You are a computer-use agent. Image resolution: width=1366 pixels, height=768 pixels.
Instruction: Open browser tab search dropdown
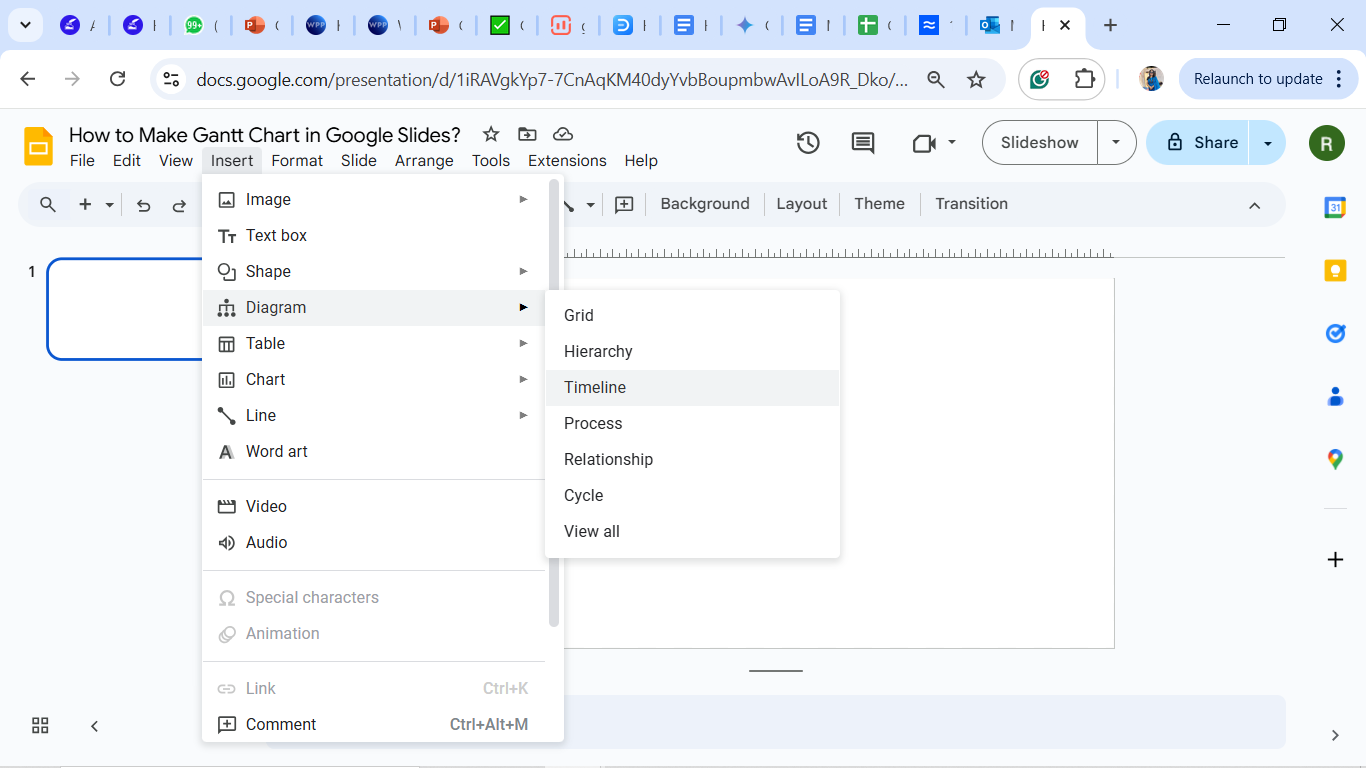click(x=25, y=25)
